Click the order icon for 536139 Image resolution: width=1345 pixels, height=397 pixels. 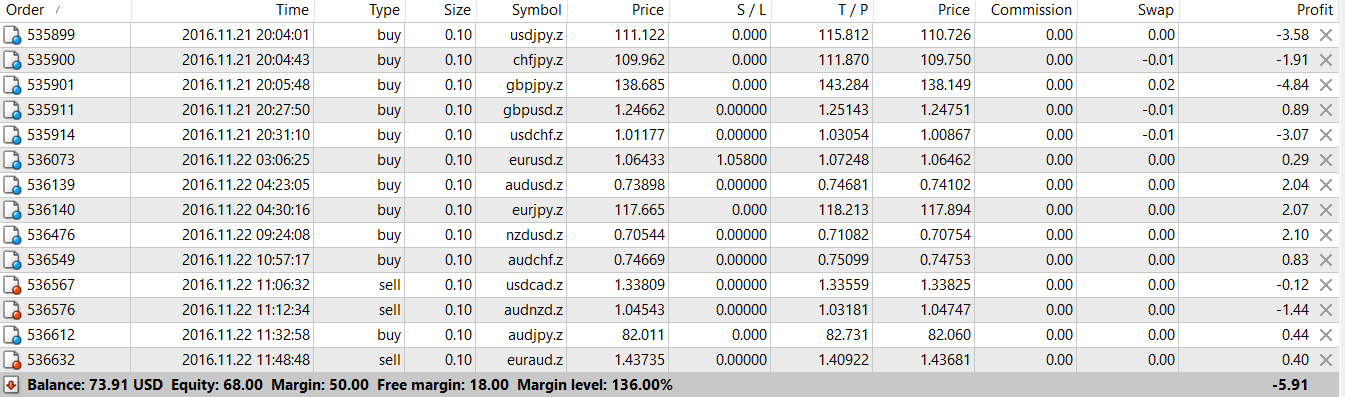coord(12,185)
